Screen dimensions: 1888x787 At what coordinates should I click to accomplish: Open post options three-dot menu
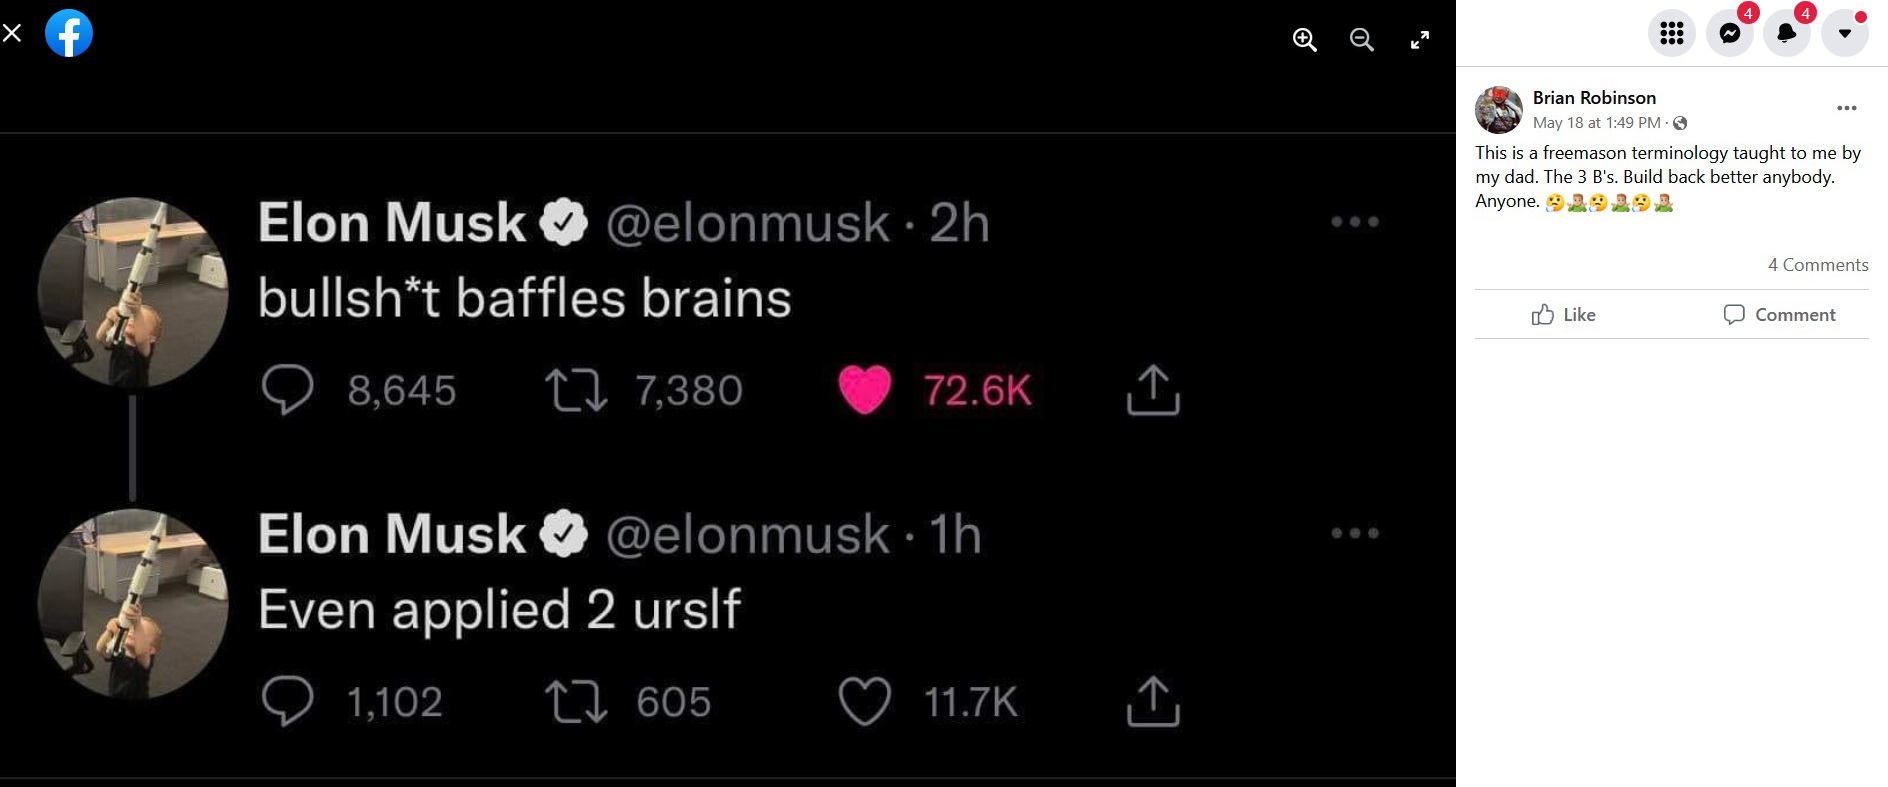coord(1846,108)
